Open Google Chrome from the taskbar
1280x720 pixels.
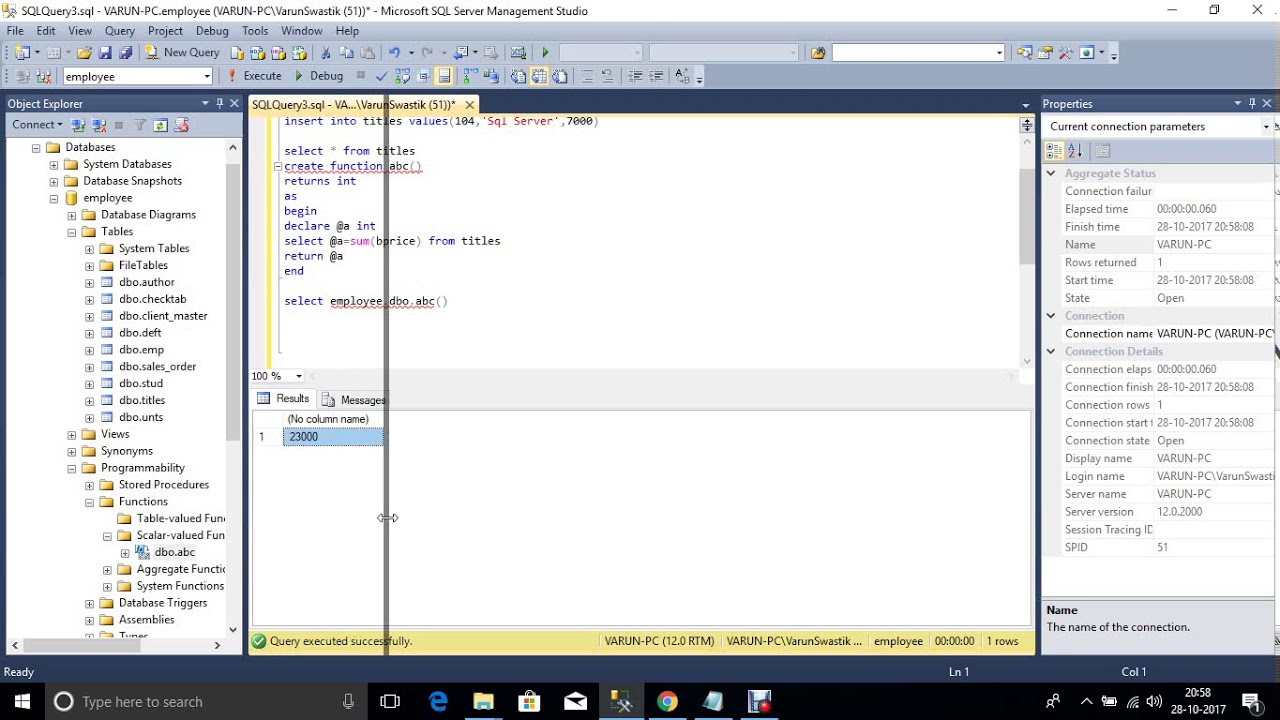pos(667,701)
